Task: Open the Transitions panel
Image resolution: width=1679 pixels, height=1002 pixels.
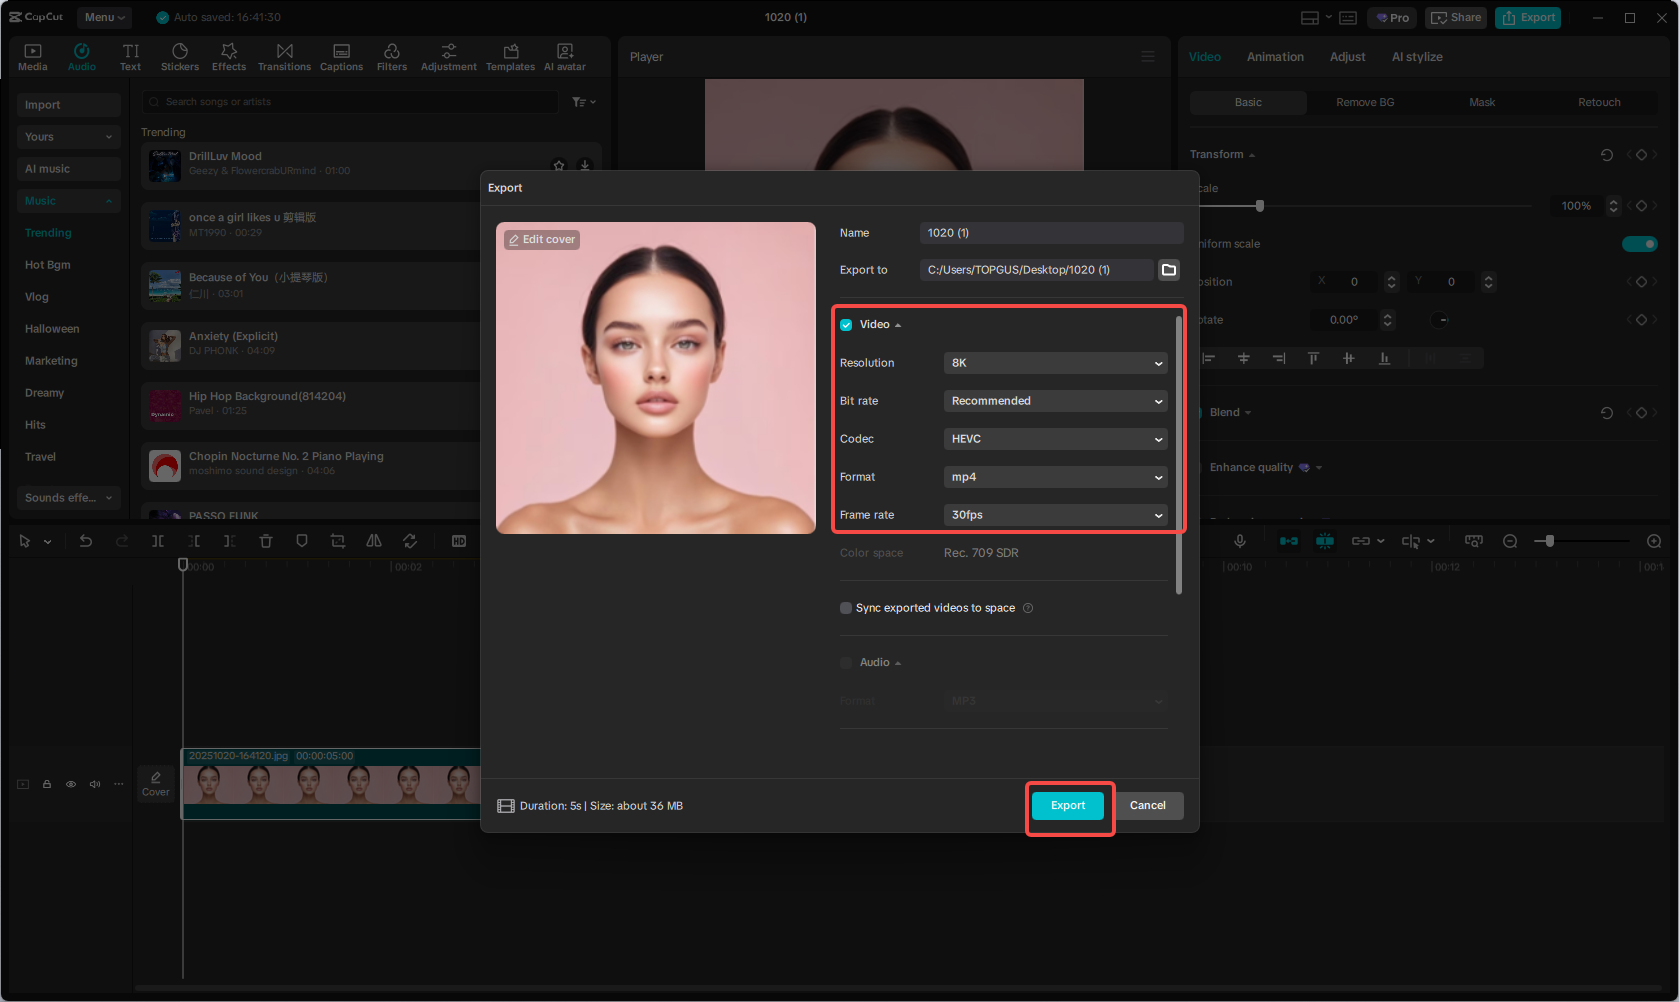Action: coord(284,57)
